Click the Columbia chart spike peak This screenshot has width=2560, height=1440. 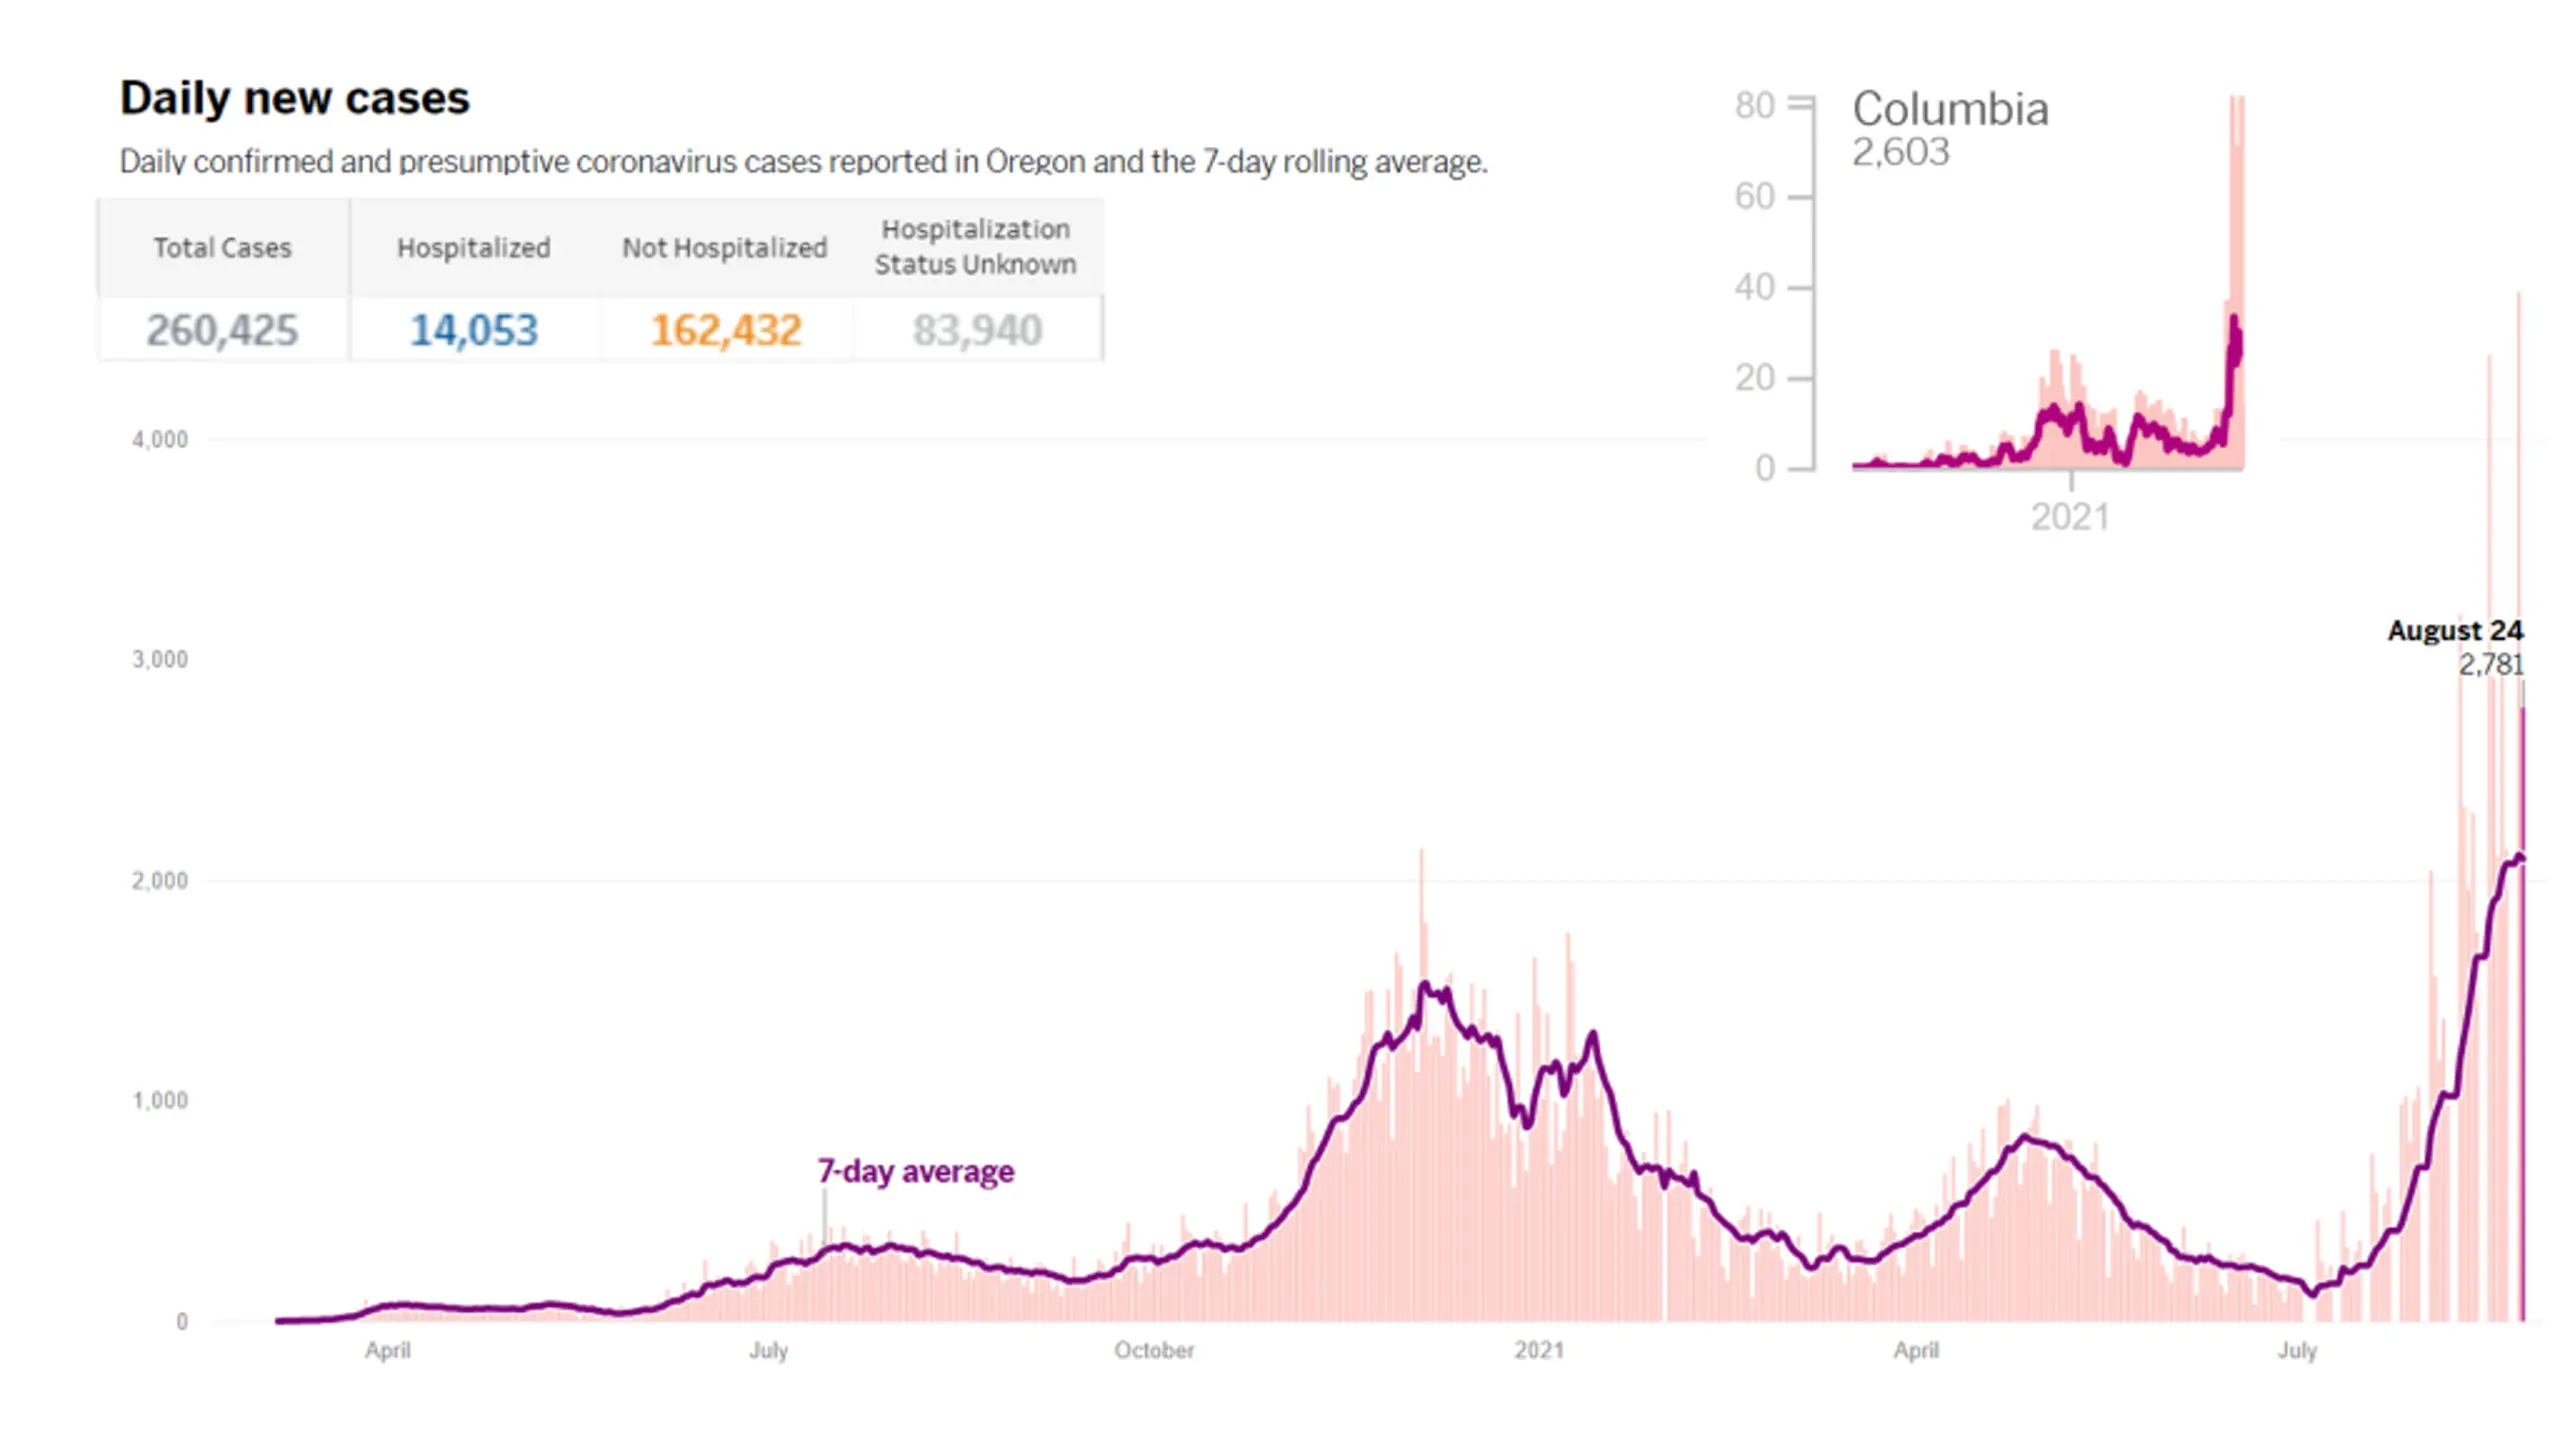point(2237,100)
